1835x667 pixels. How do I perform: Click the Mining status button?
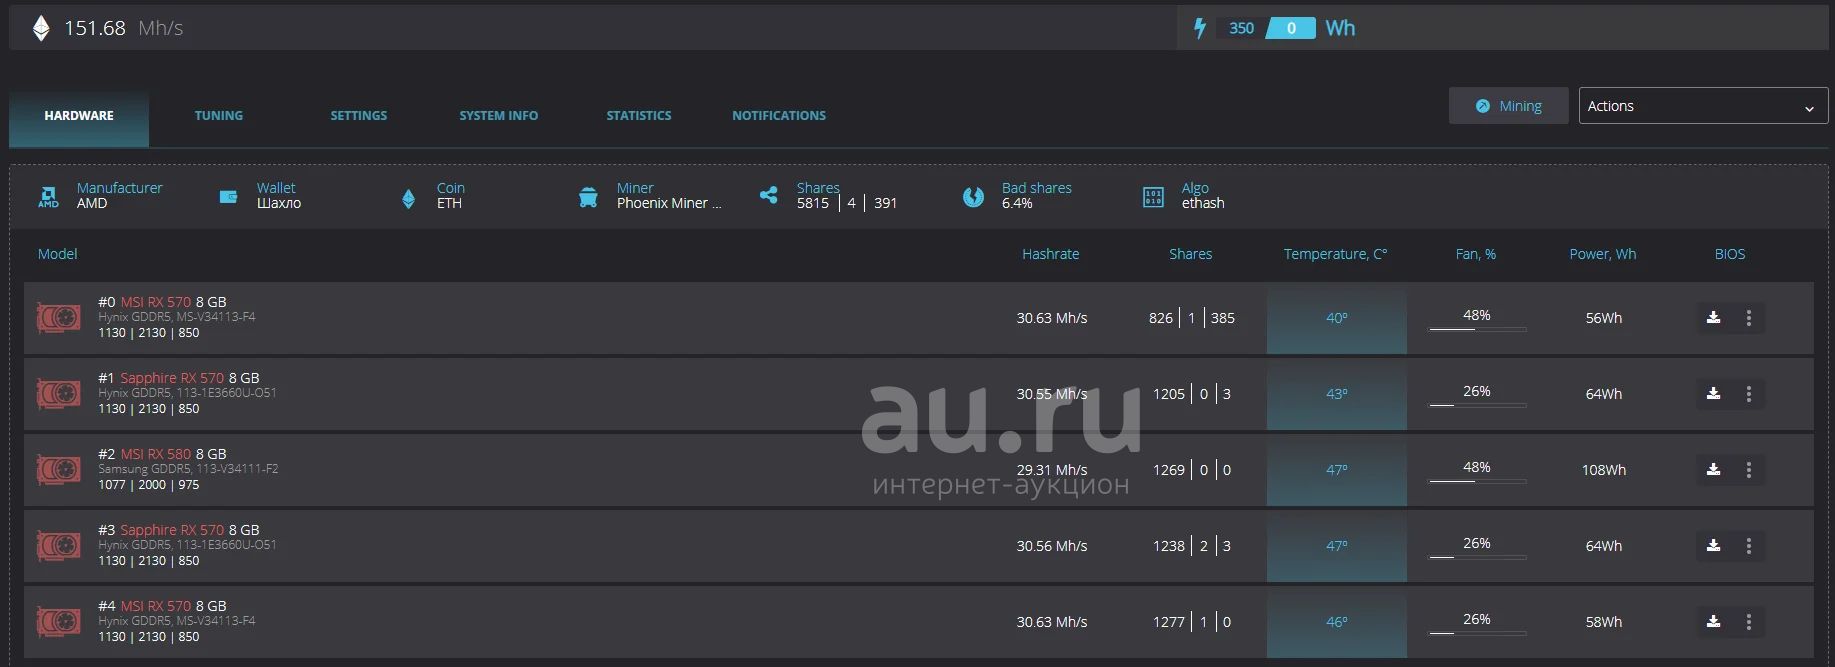tap(1508, 106)
